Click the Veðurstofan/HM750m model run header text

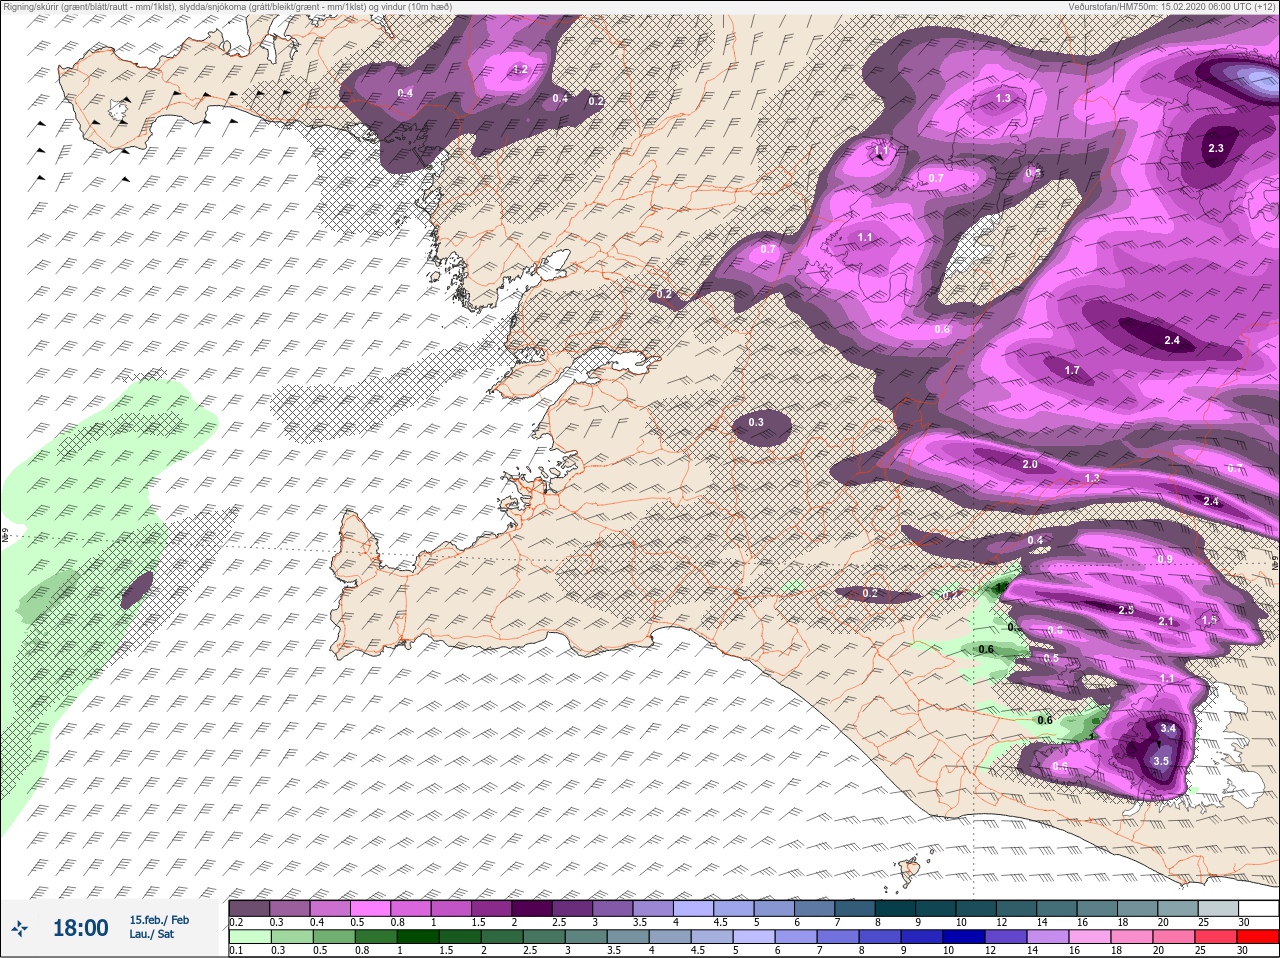point(1171,6)
